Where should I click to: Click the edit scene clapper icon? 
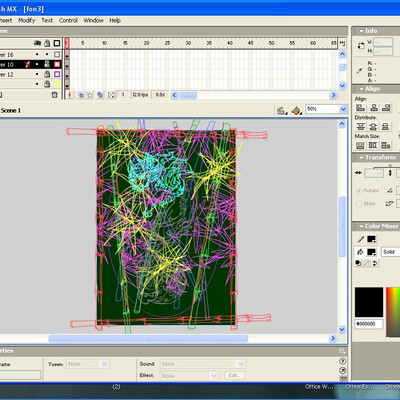(281, 110)
